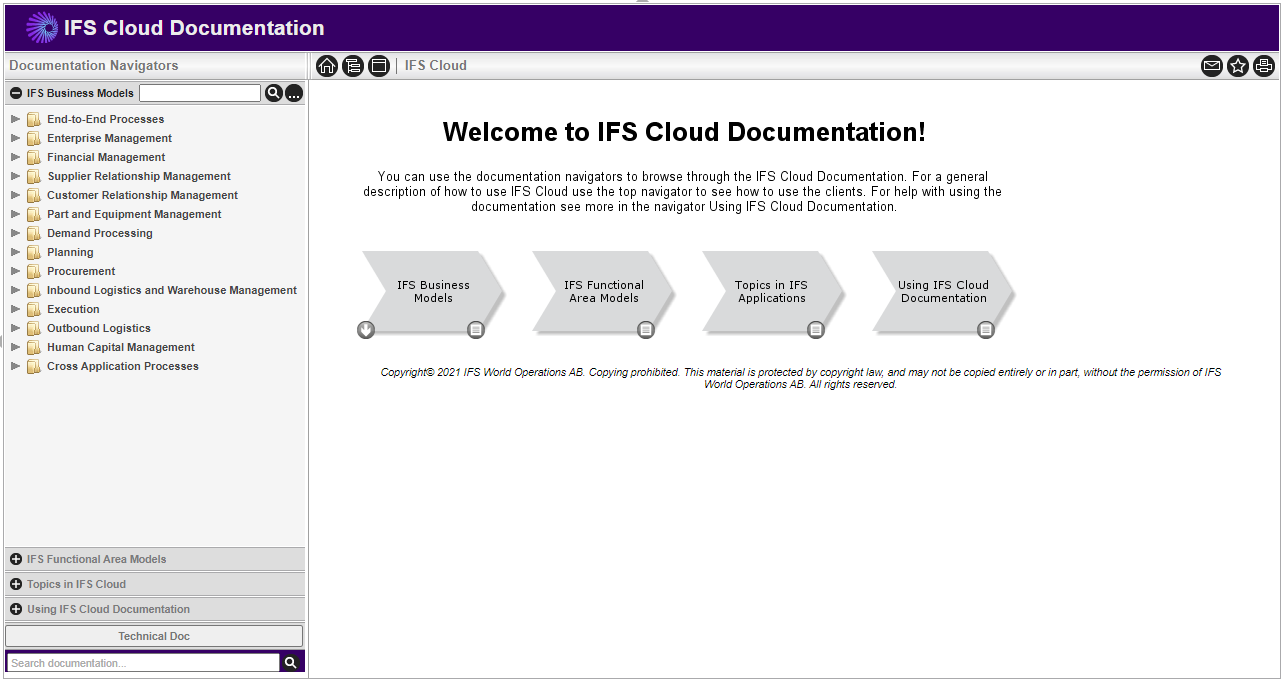Select Human Capital Management in the tree

[x=120, y=347]
